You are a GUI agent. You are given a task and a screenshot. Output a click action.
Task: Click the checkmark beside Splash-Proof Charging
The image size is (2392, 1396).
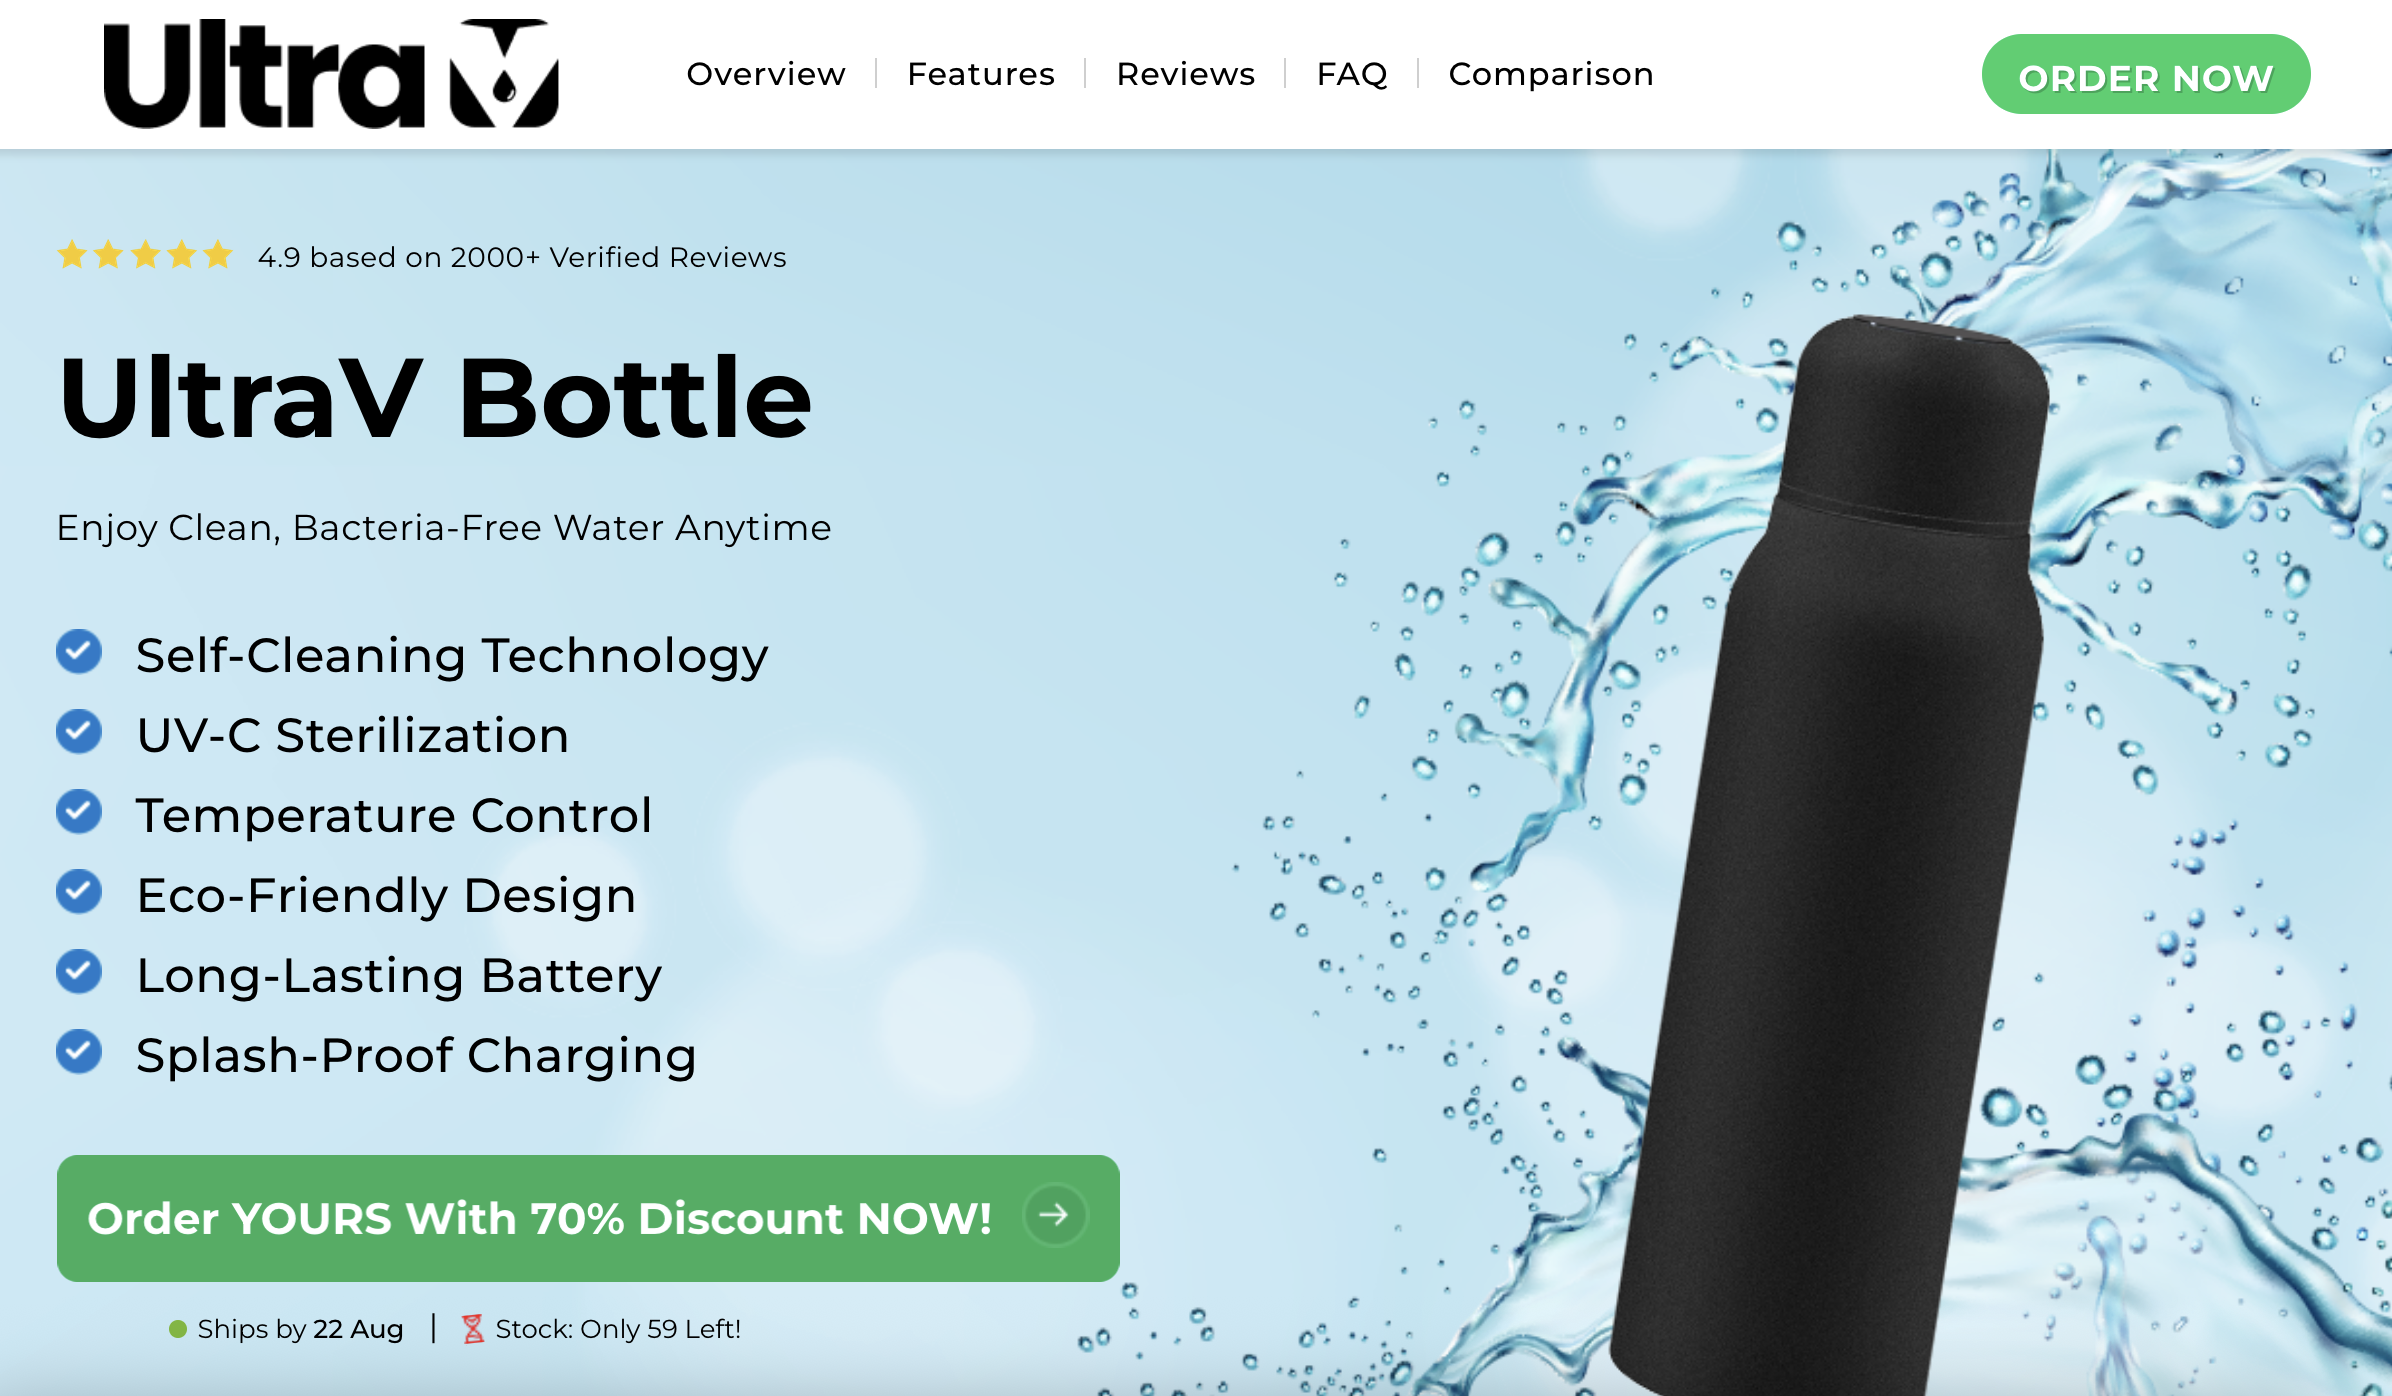click(x=79, y=1052)
